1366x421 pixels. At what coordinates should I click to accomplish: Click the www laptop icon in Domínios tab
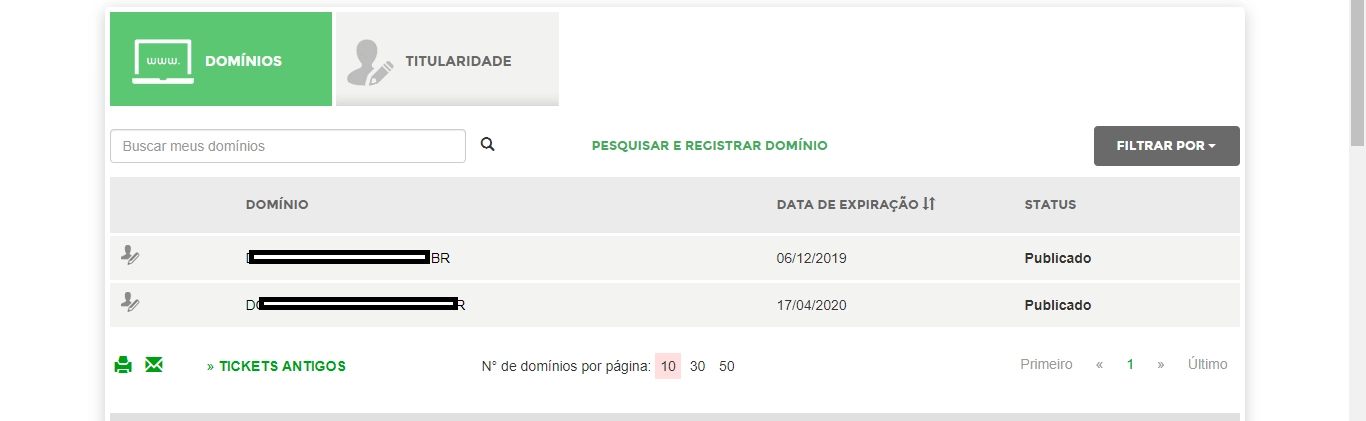[163, 61]
